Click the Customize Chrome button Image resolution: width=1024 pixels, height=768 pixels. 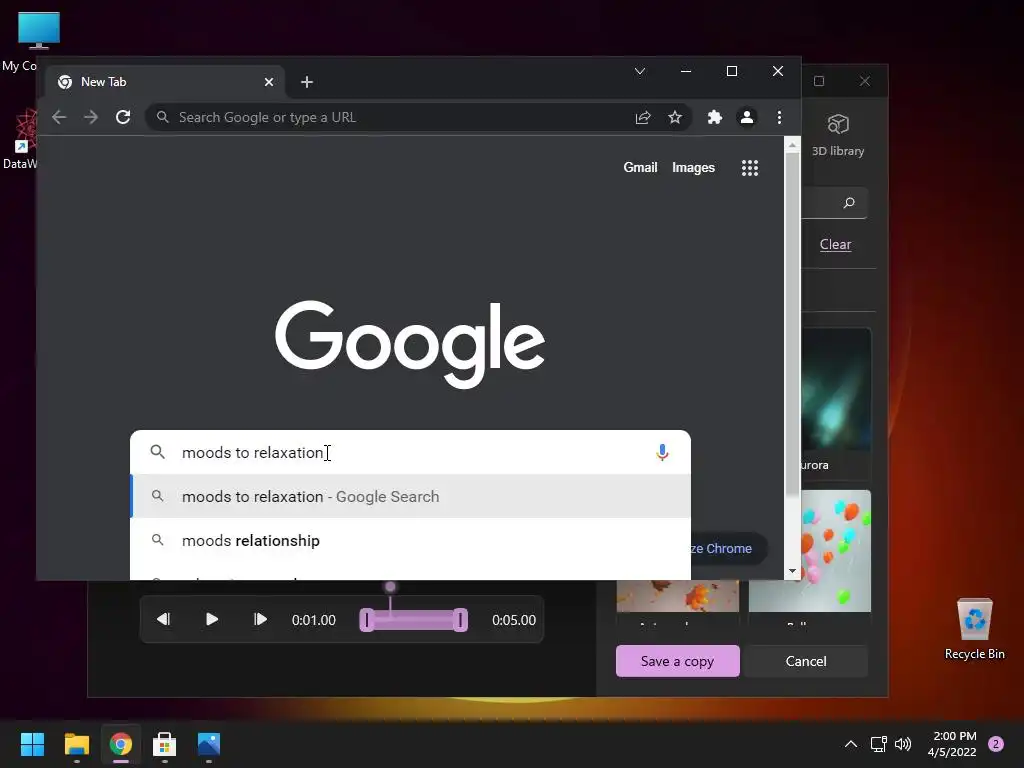(x=727, y=548)
